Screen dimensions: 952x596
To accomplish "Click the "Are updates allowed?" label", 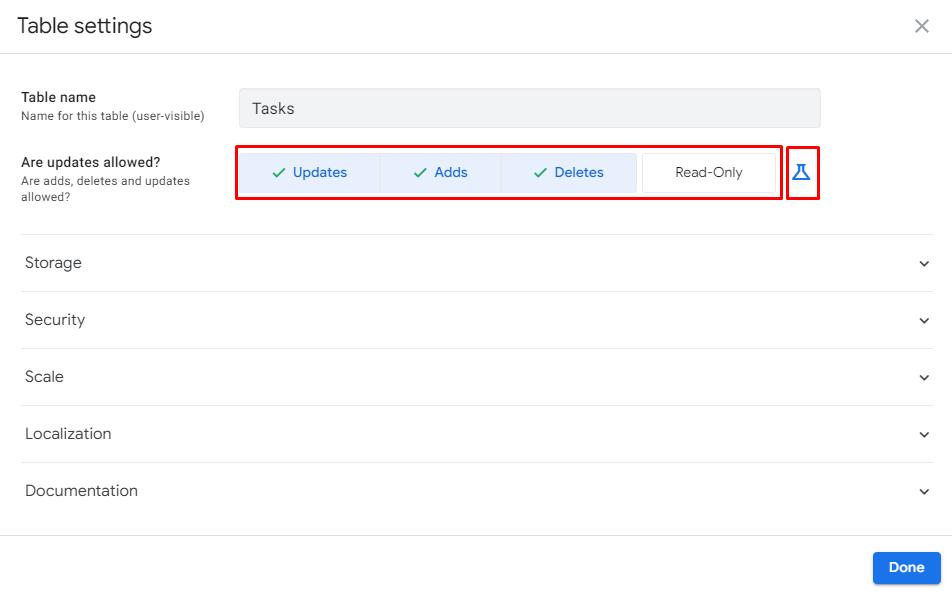I will click(x=91, y=162).
